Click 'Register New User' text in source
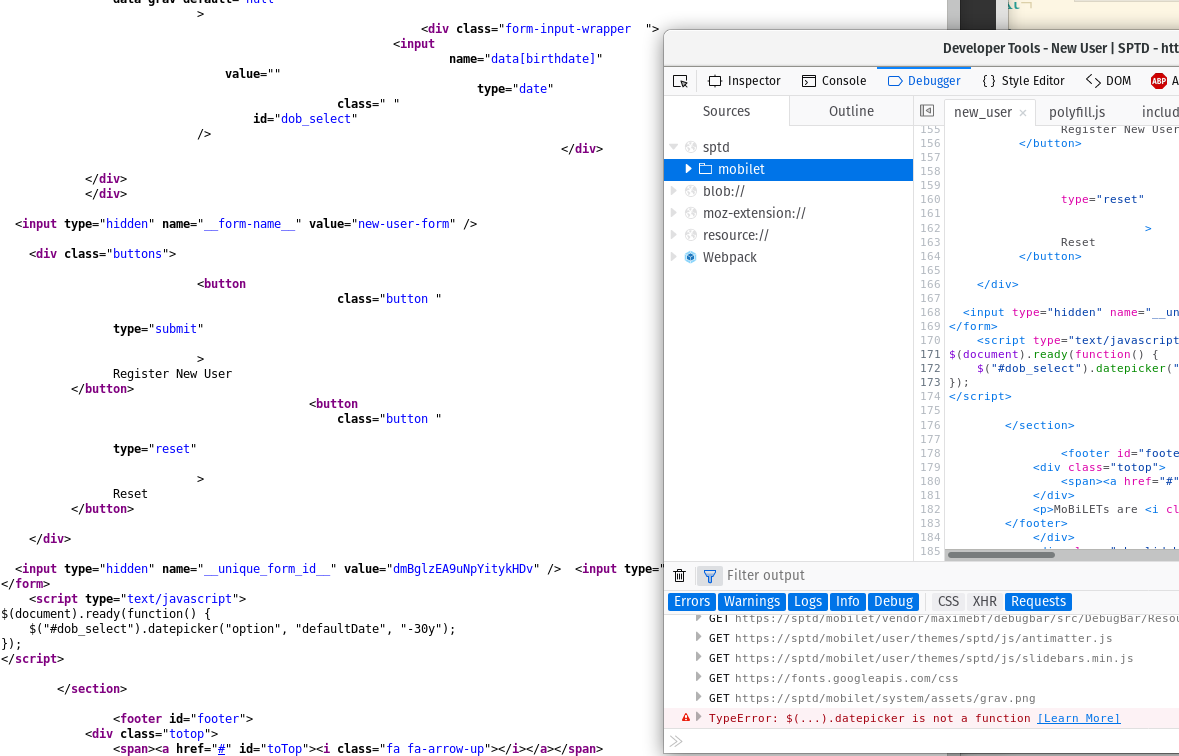The height and width of the screenshot is (756, 1179). point(172,374)
